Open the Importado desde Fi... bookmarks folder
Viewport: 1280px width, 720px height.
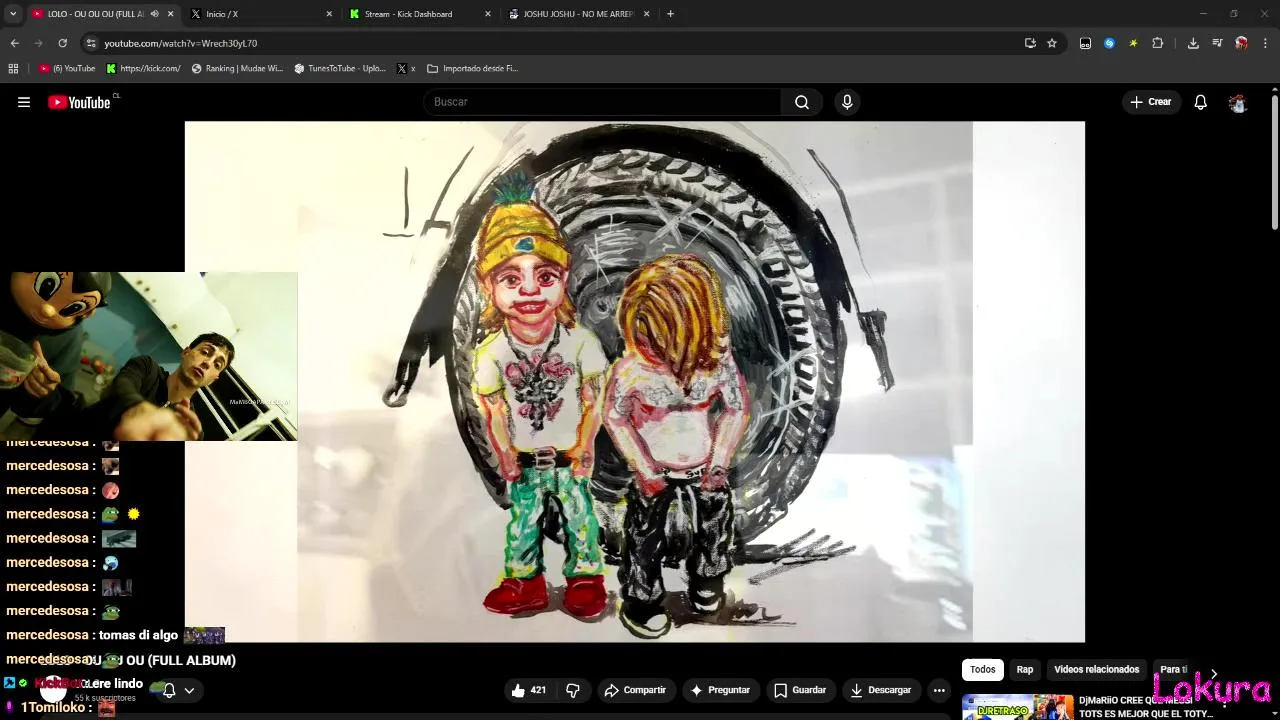click(x=472, y=69)
